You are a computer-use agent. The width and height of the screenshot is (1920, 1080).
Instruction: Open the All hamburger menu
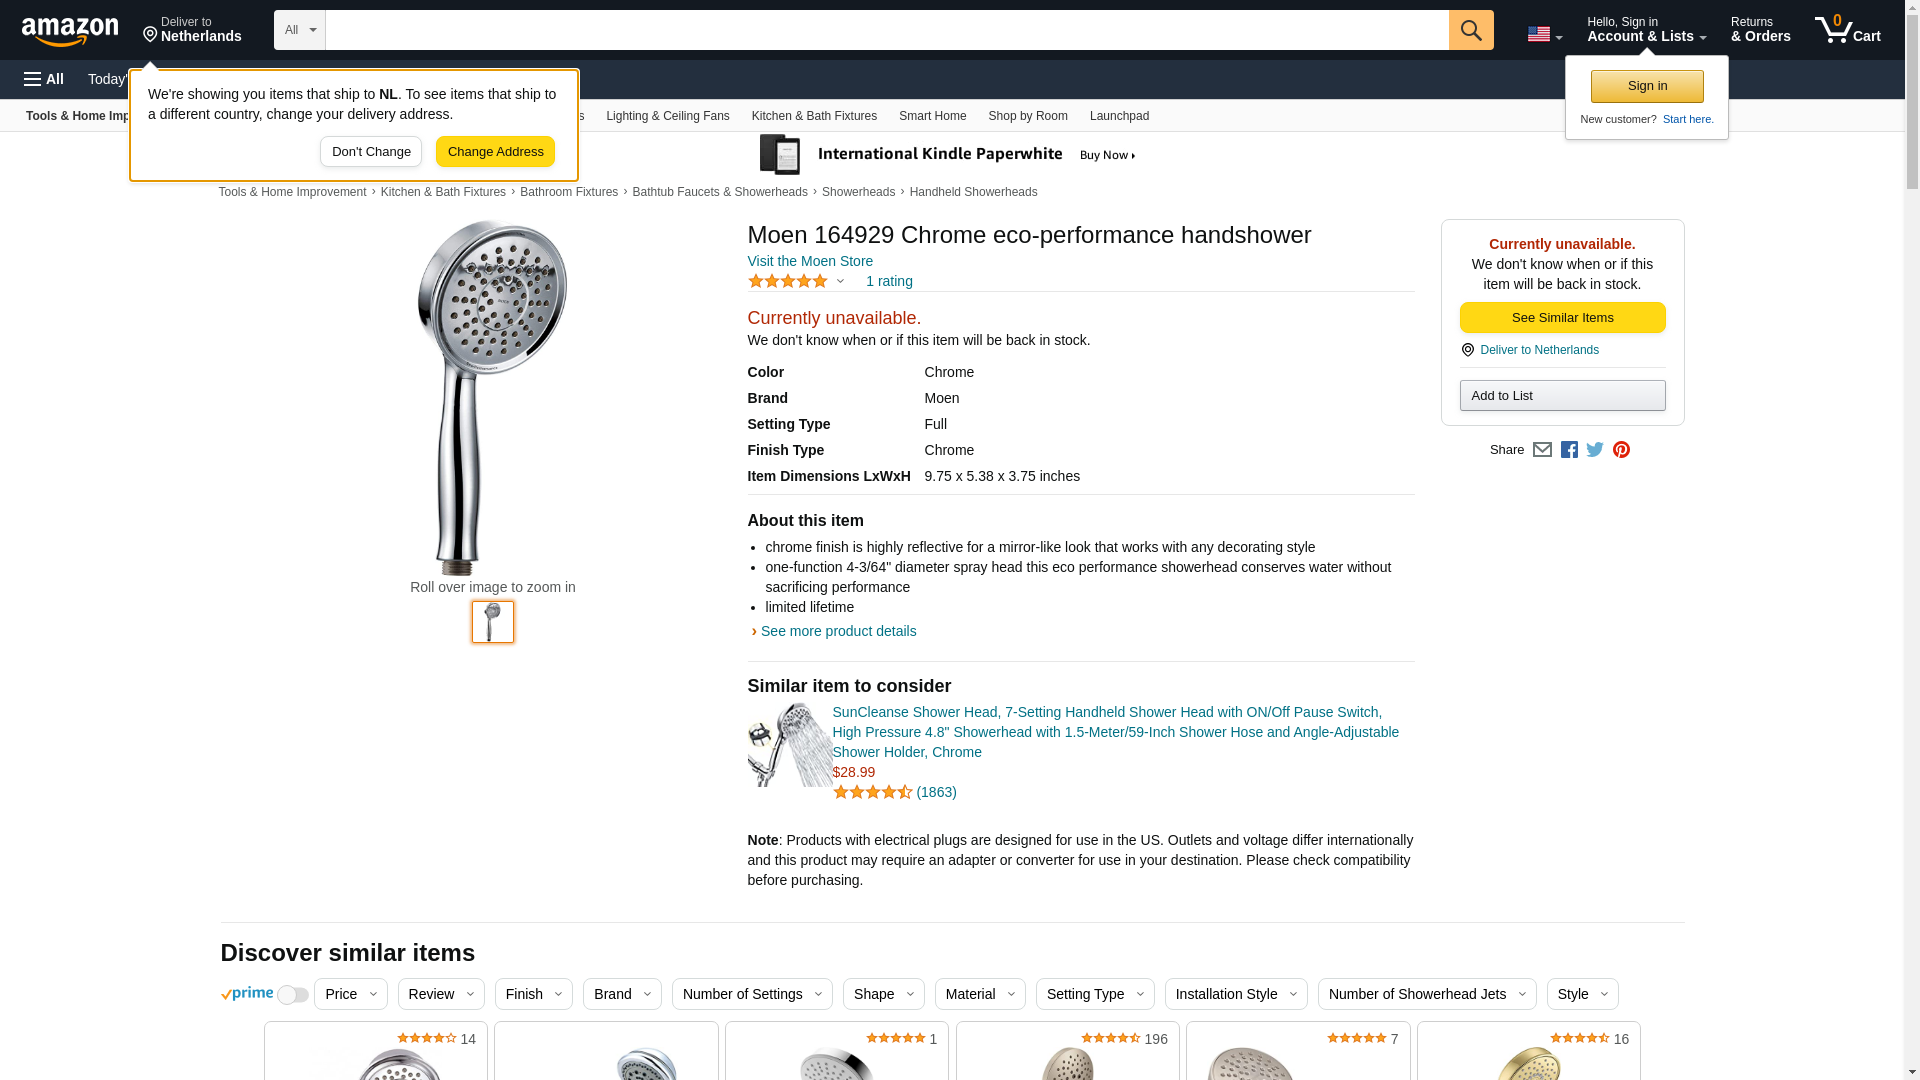[44, 79]
